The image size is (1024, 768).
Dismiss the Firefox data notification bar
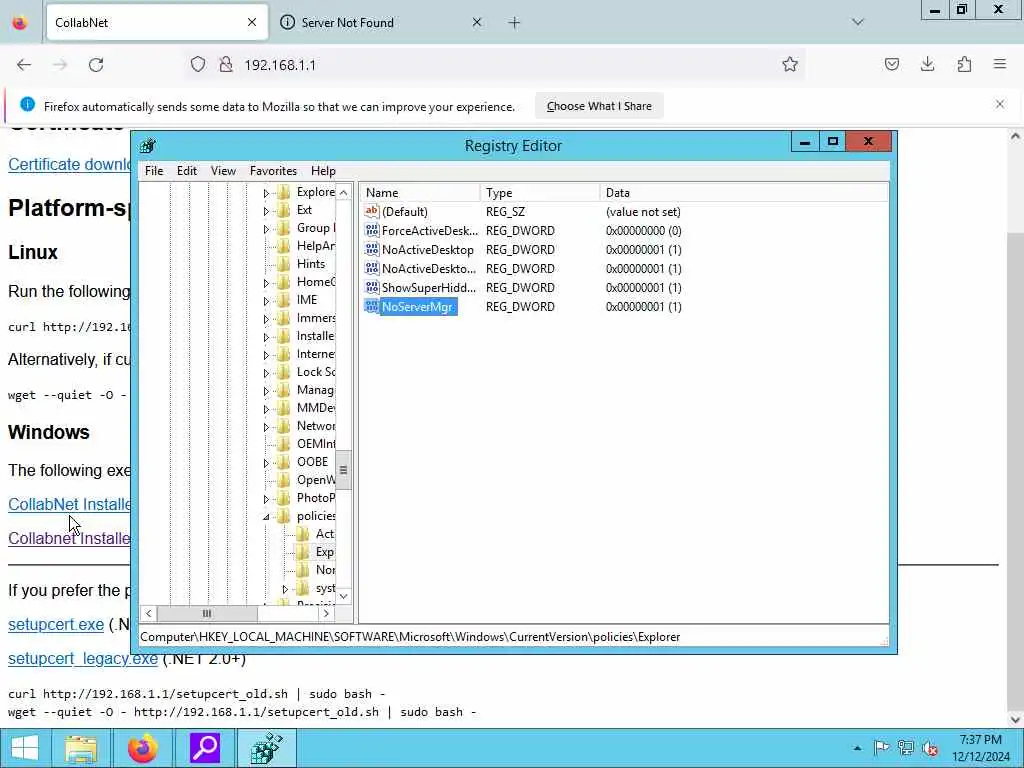[x=1000, y=104]
